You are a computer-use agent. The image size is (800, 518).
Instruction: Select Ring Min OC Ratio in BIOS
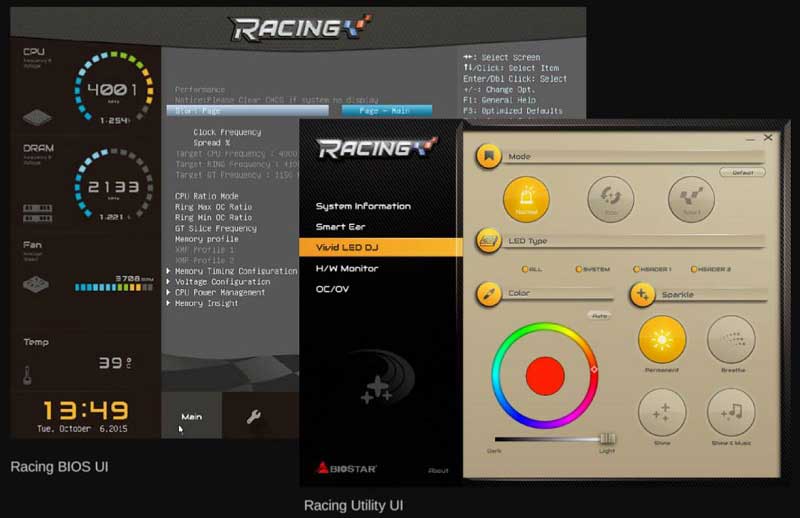tap(213, 217)
